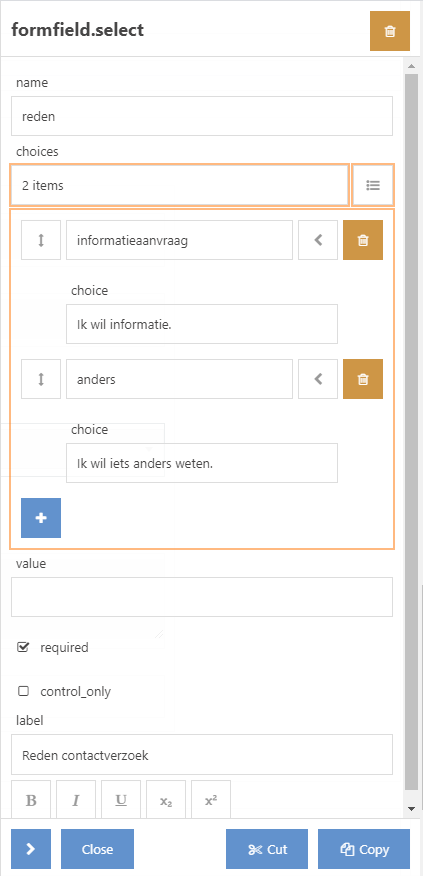Apply bold formatting to label
The image size is (423, 876).
point(31,800)
